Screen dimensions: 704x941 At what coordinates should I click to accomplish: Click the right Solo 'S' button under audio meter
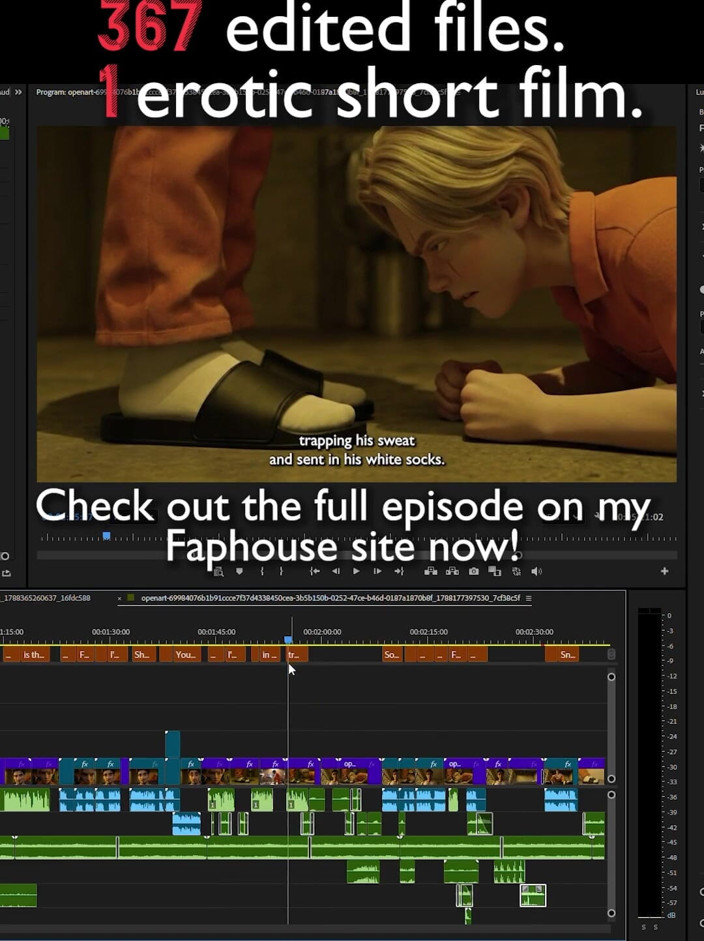pos(655,927)
